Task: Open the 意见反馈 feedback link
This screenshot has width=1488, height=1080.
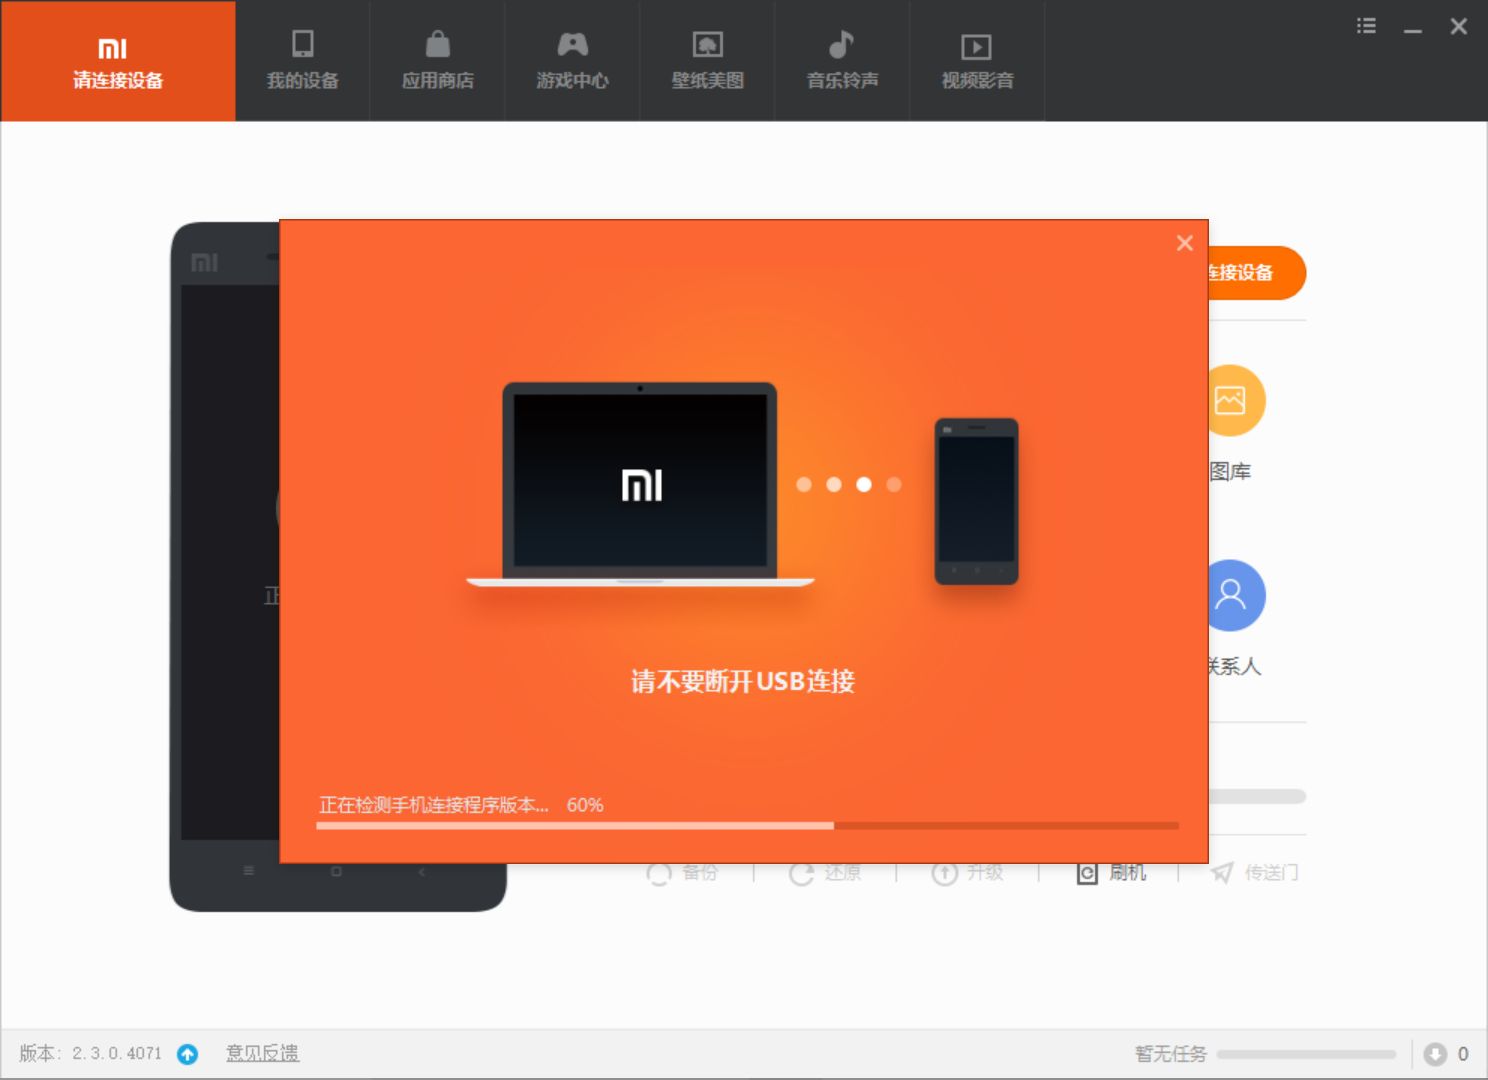Action: [262, 1053]
